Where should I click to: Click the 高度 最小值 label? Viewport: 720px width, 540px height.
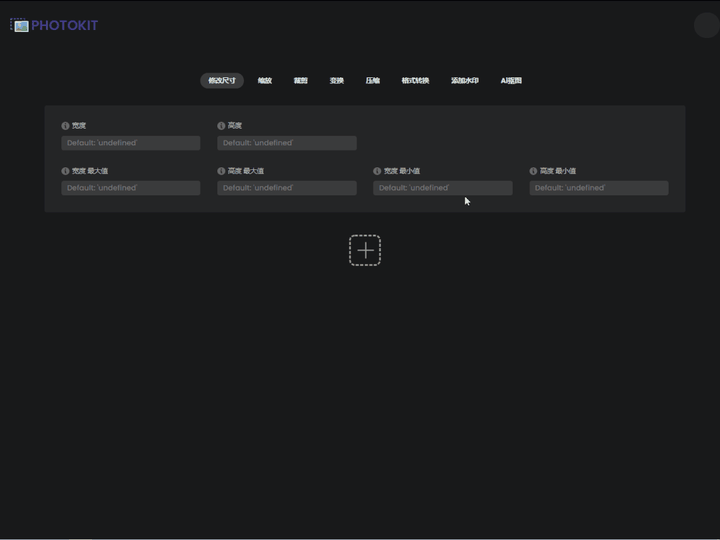(558, 171)
